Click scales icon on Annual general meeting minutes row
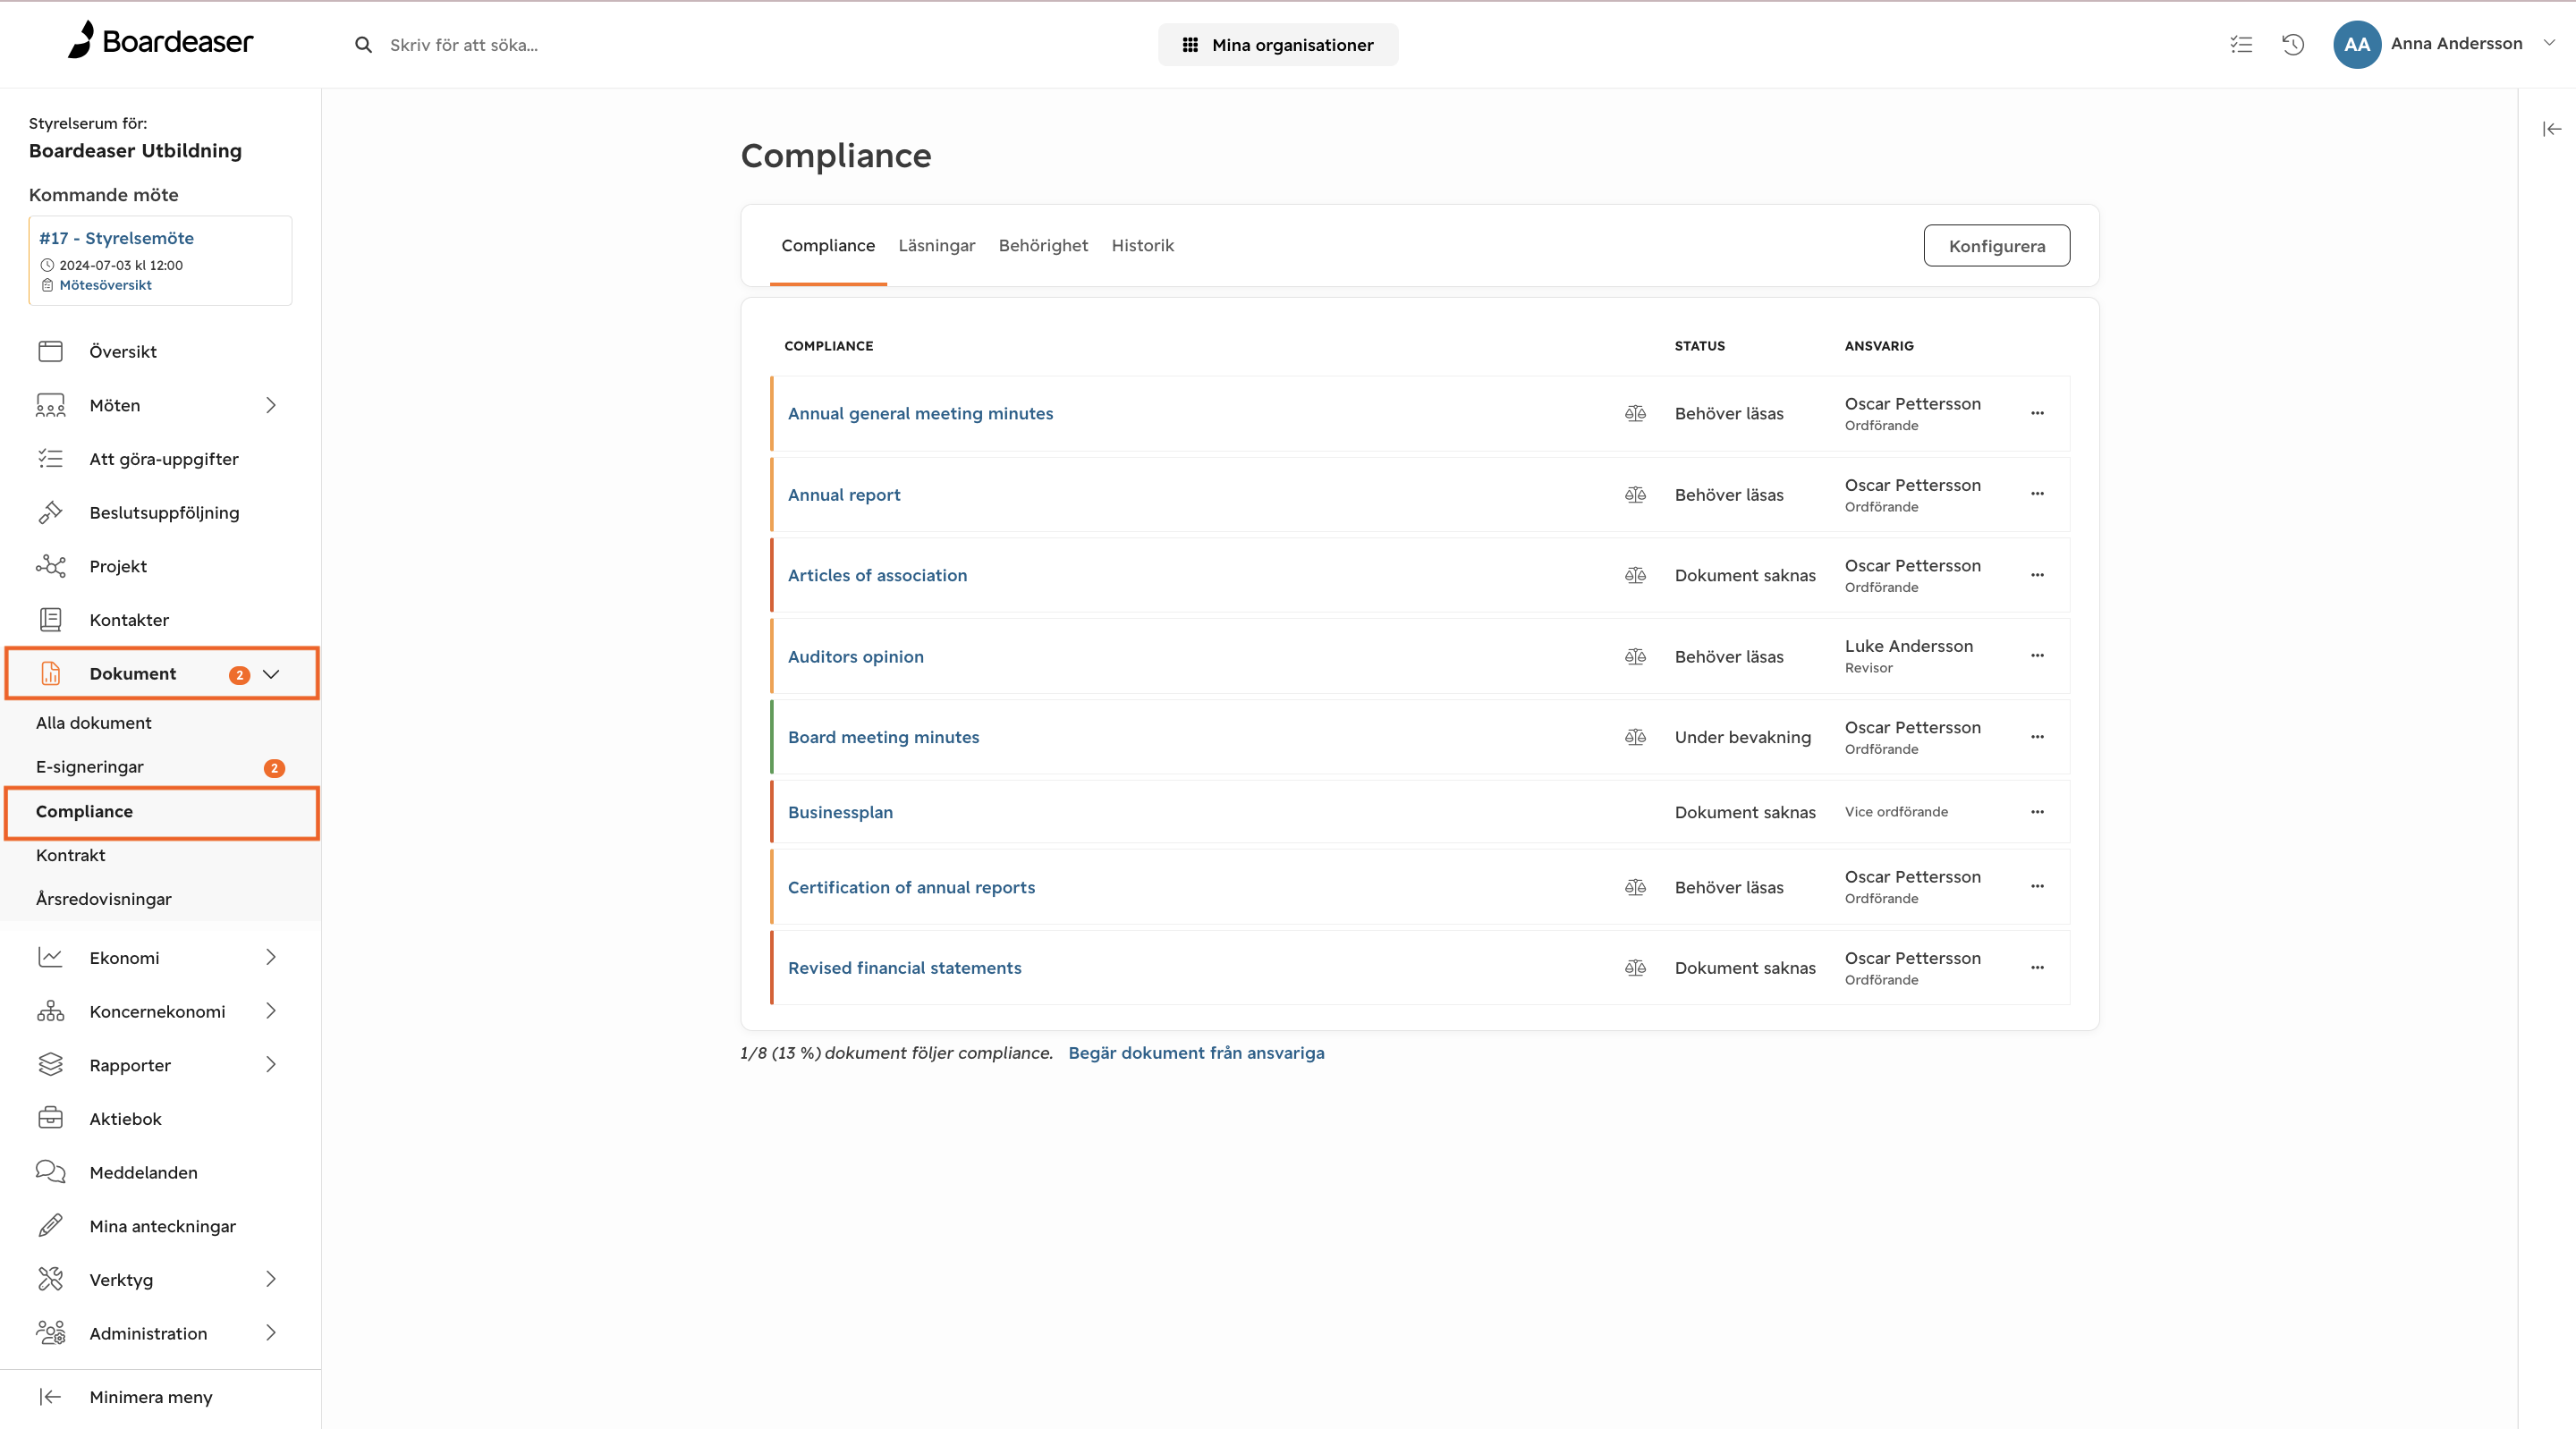The image size is (2576, 1429). [x=1635, y=413]
